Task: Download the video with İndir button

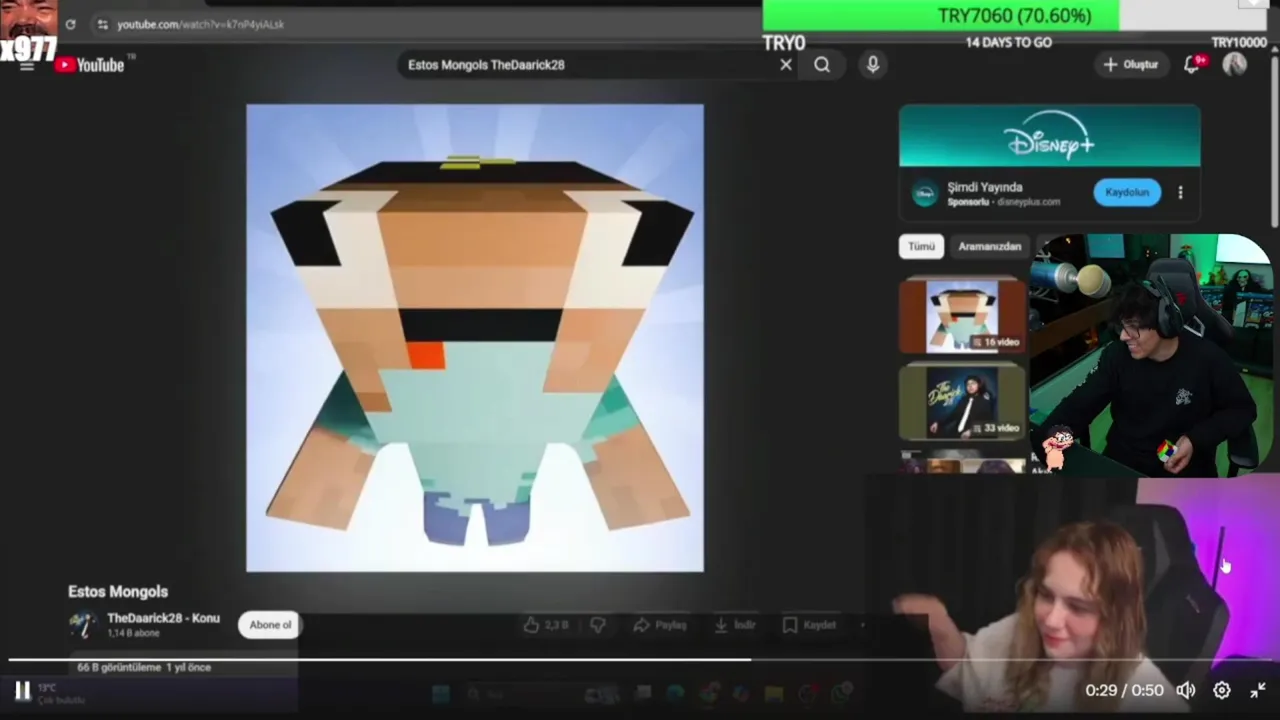Action: click(735, 625)
